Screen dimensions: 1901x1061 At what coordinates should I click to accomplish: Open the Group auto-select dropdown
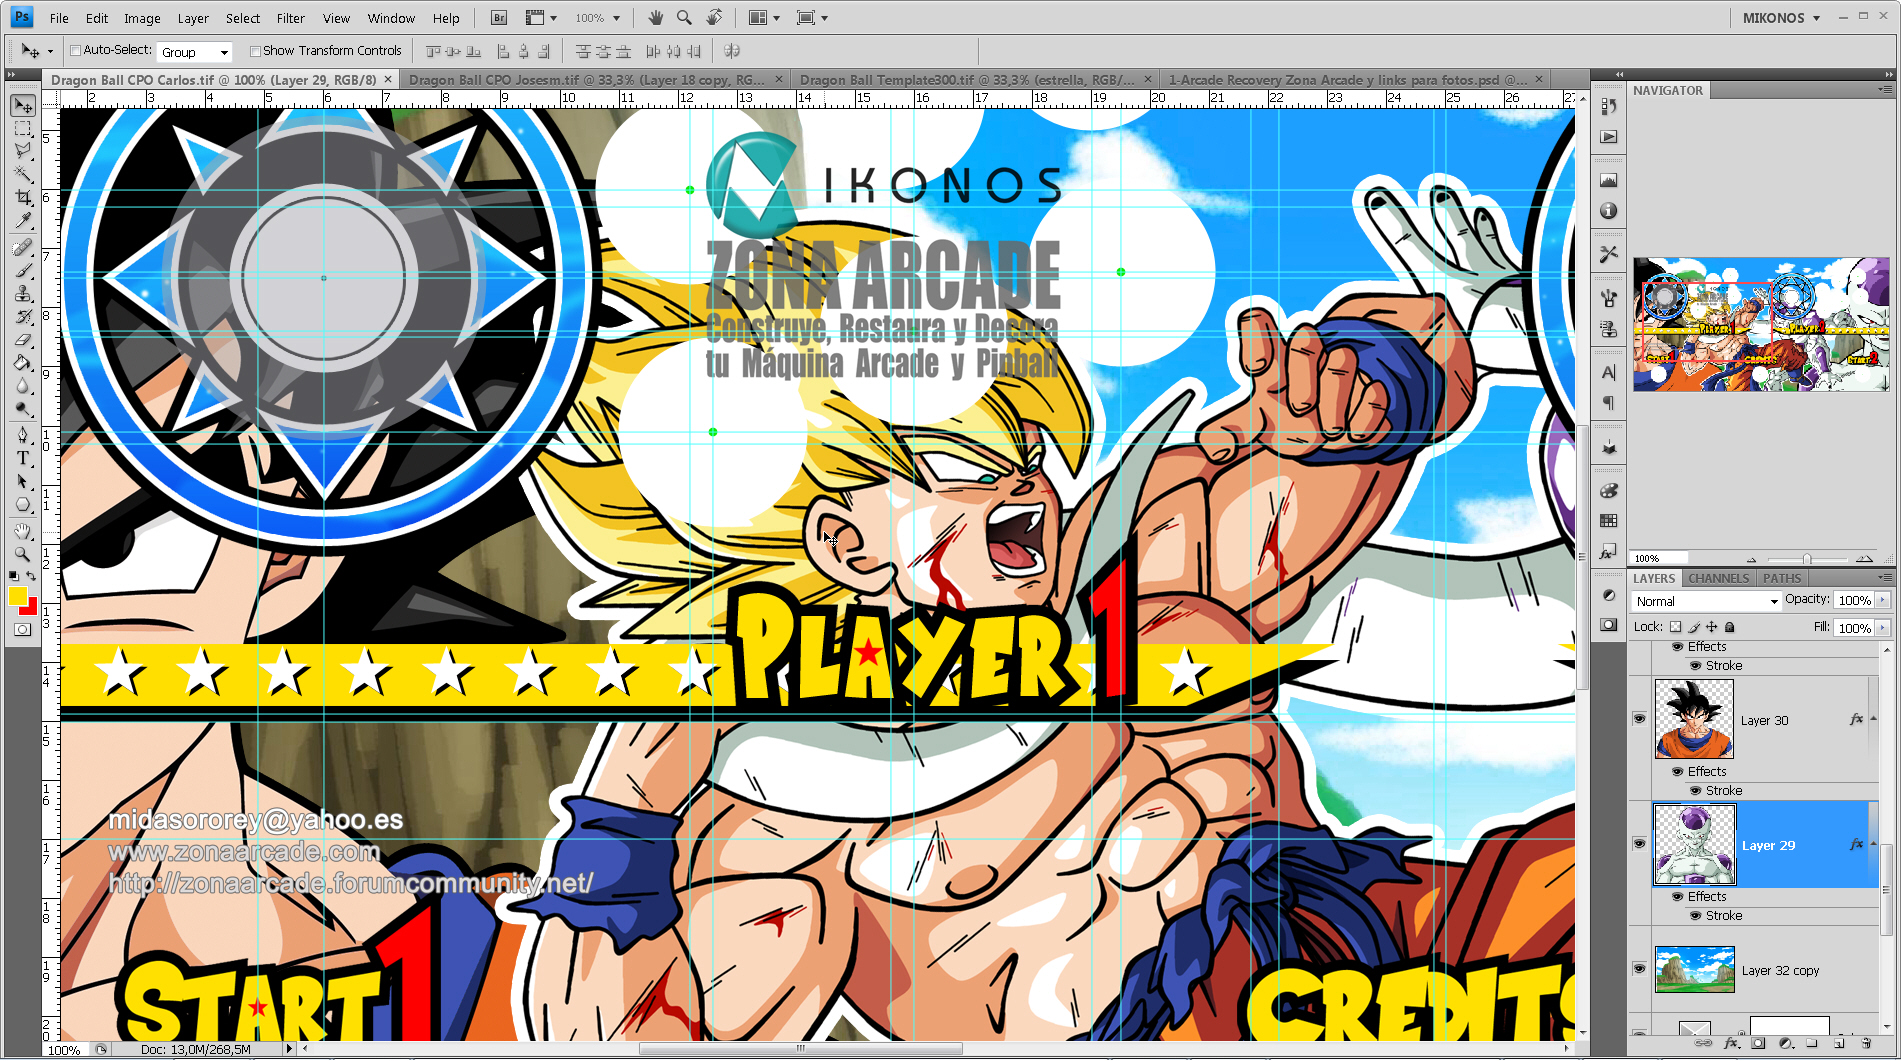coord(195,52)
